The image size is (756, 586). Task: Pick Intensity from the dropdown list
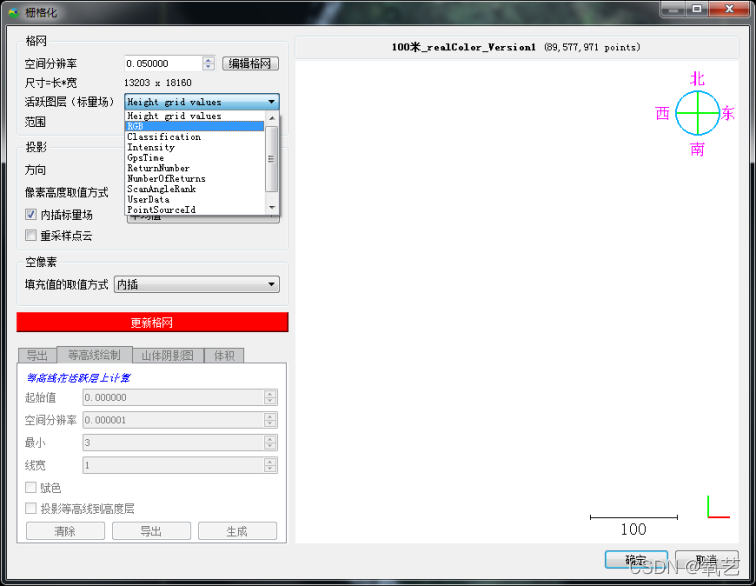[194, 147]
